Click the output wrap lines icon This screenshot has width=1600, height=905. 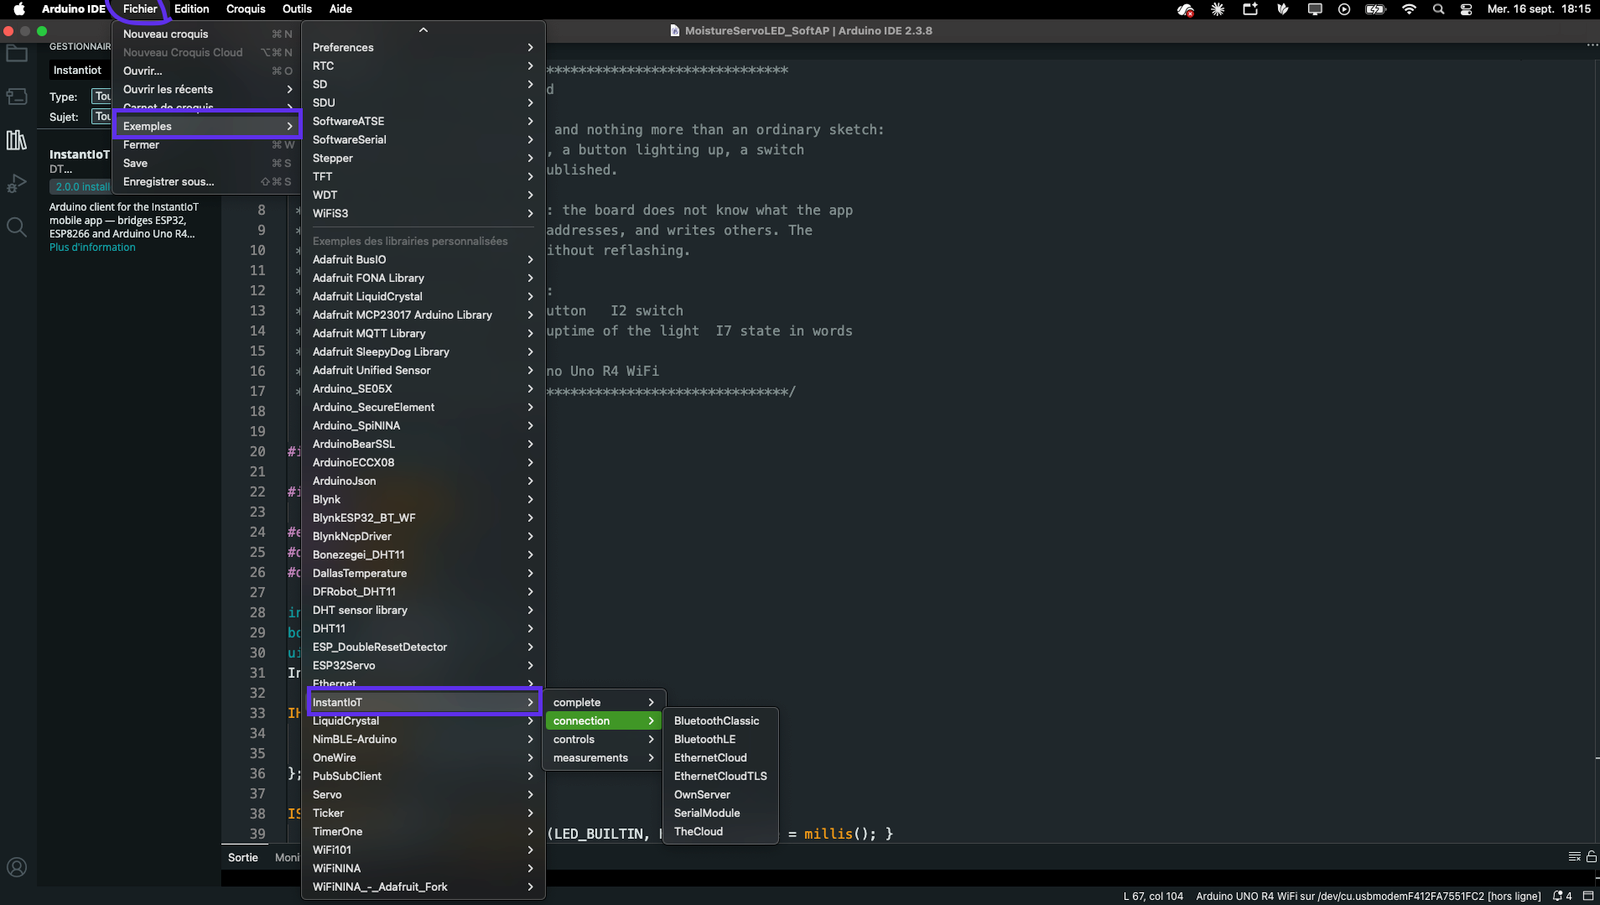[x=1575, y=856]
